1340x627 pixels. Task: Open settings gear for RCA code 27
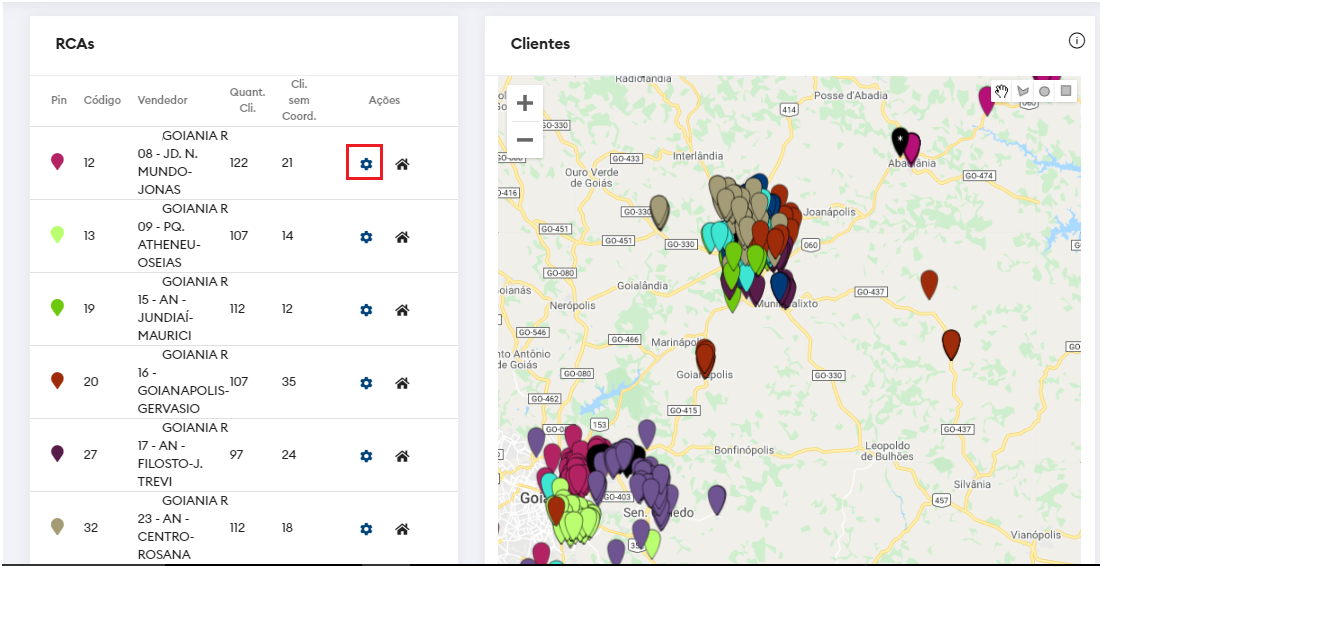[x=366, y=456]
